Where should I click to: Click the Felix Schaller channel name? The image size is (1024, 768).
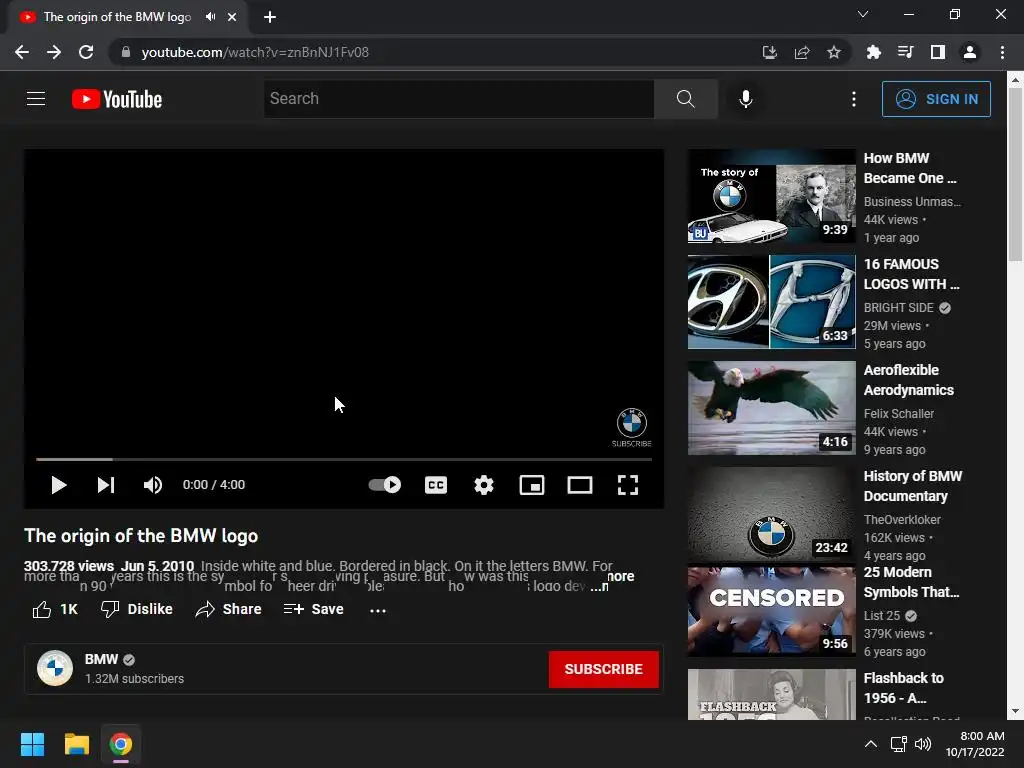tap(899, 413)
